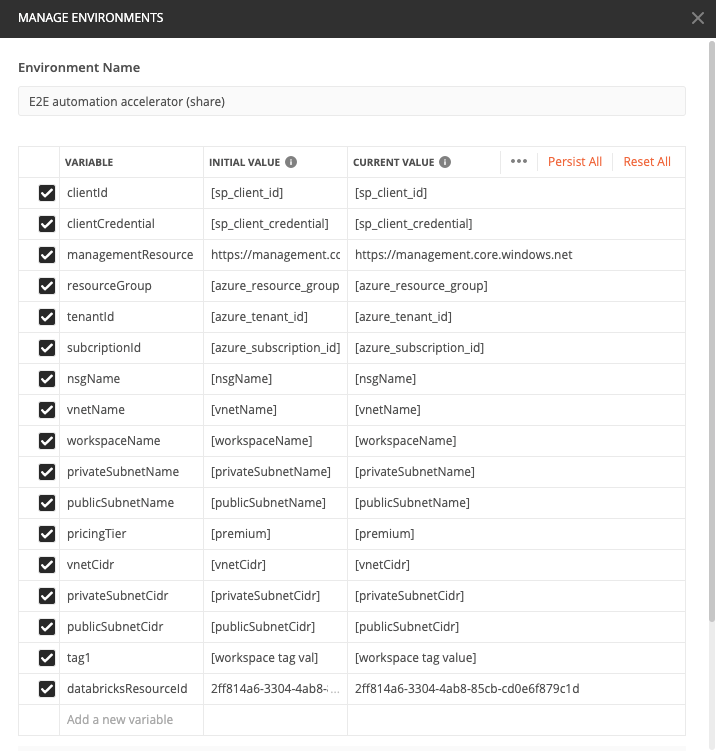Click the Current Value info icon
This screenshot has height=751, width=716.
coord(445,162)
